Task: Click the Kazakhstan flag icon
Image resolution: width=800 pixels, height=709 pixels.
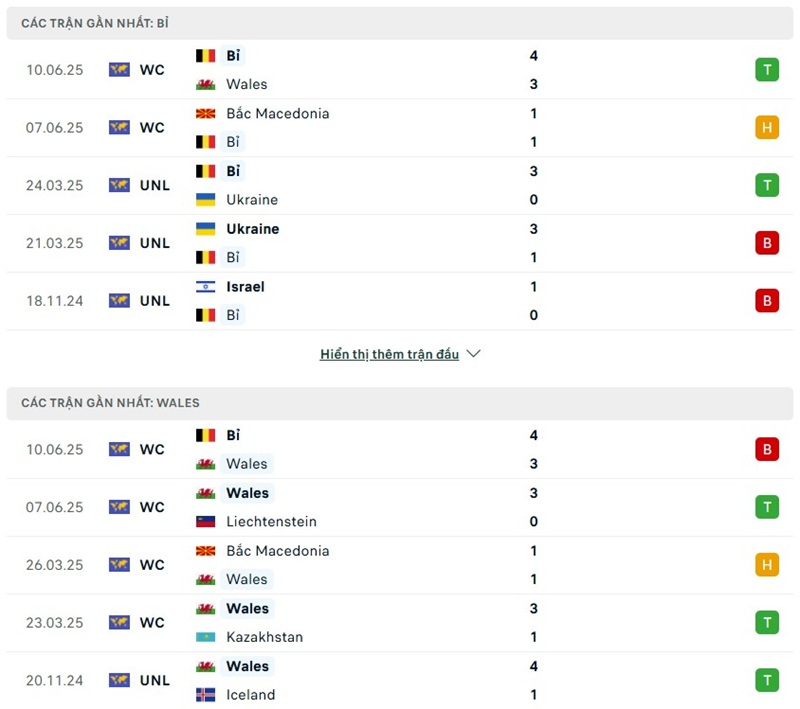Action: coord(206,637)
